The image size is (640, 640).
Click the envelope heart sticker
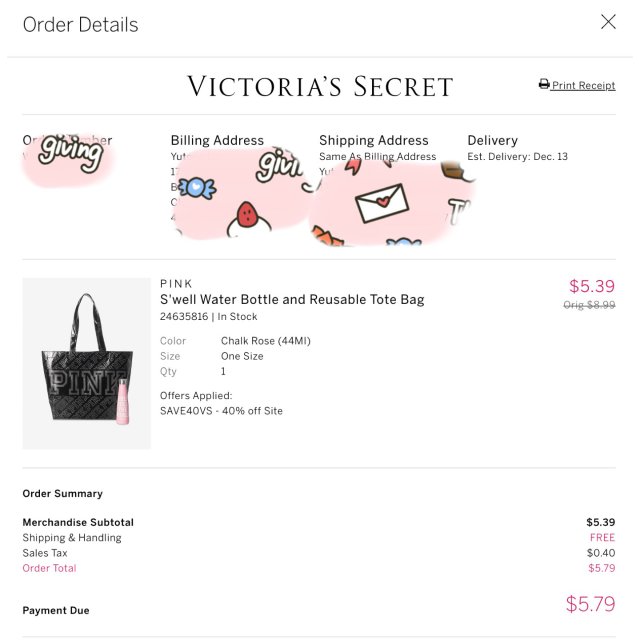[382, 204]
